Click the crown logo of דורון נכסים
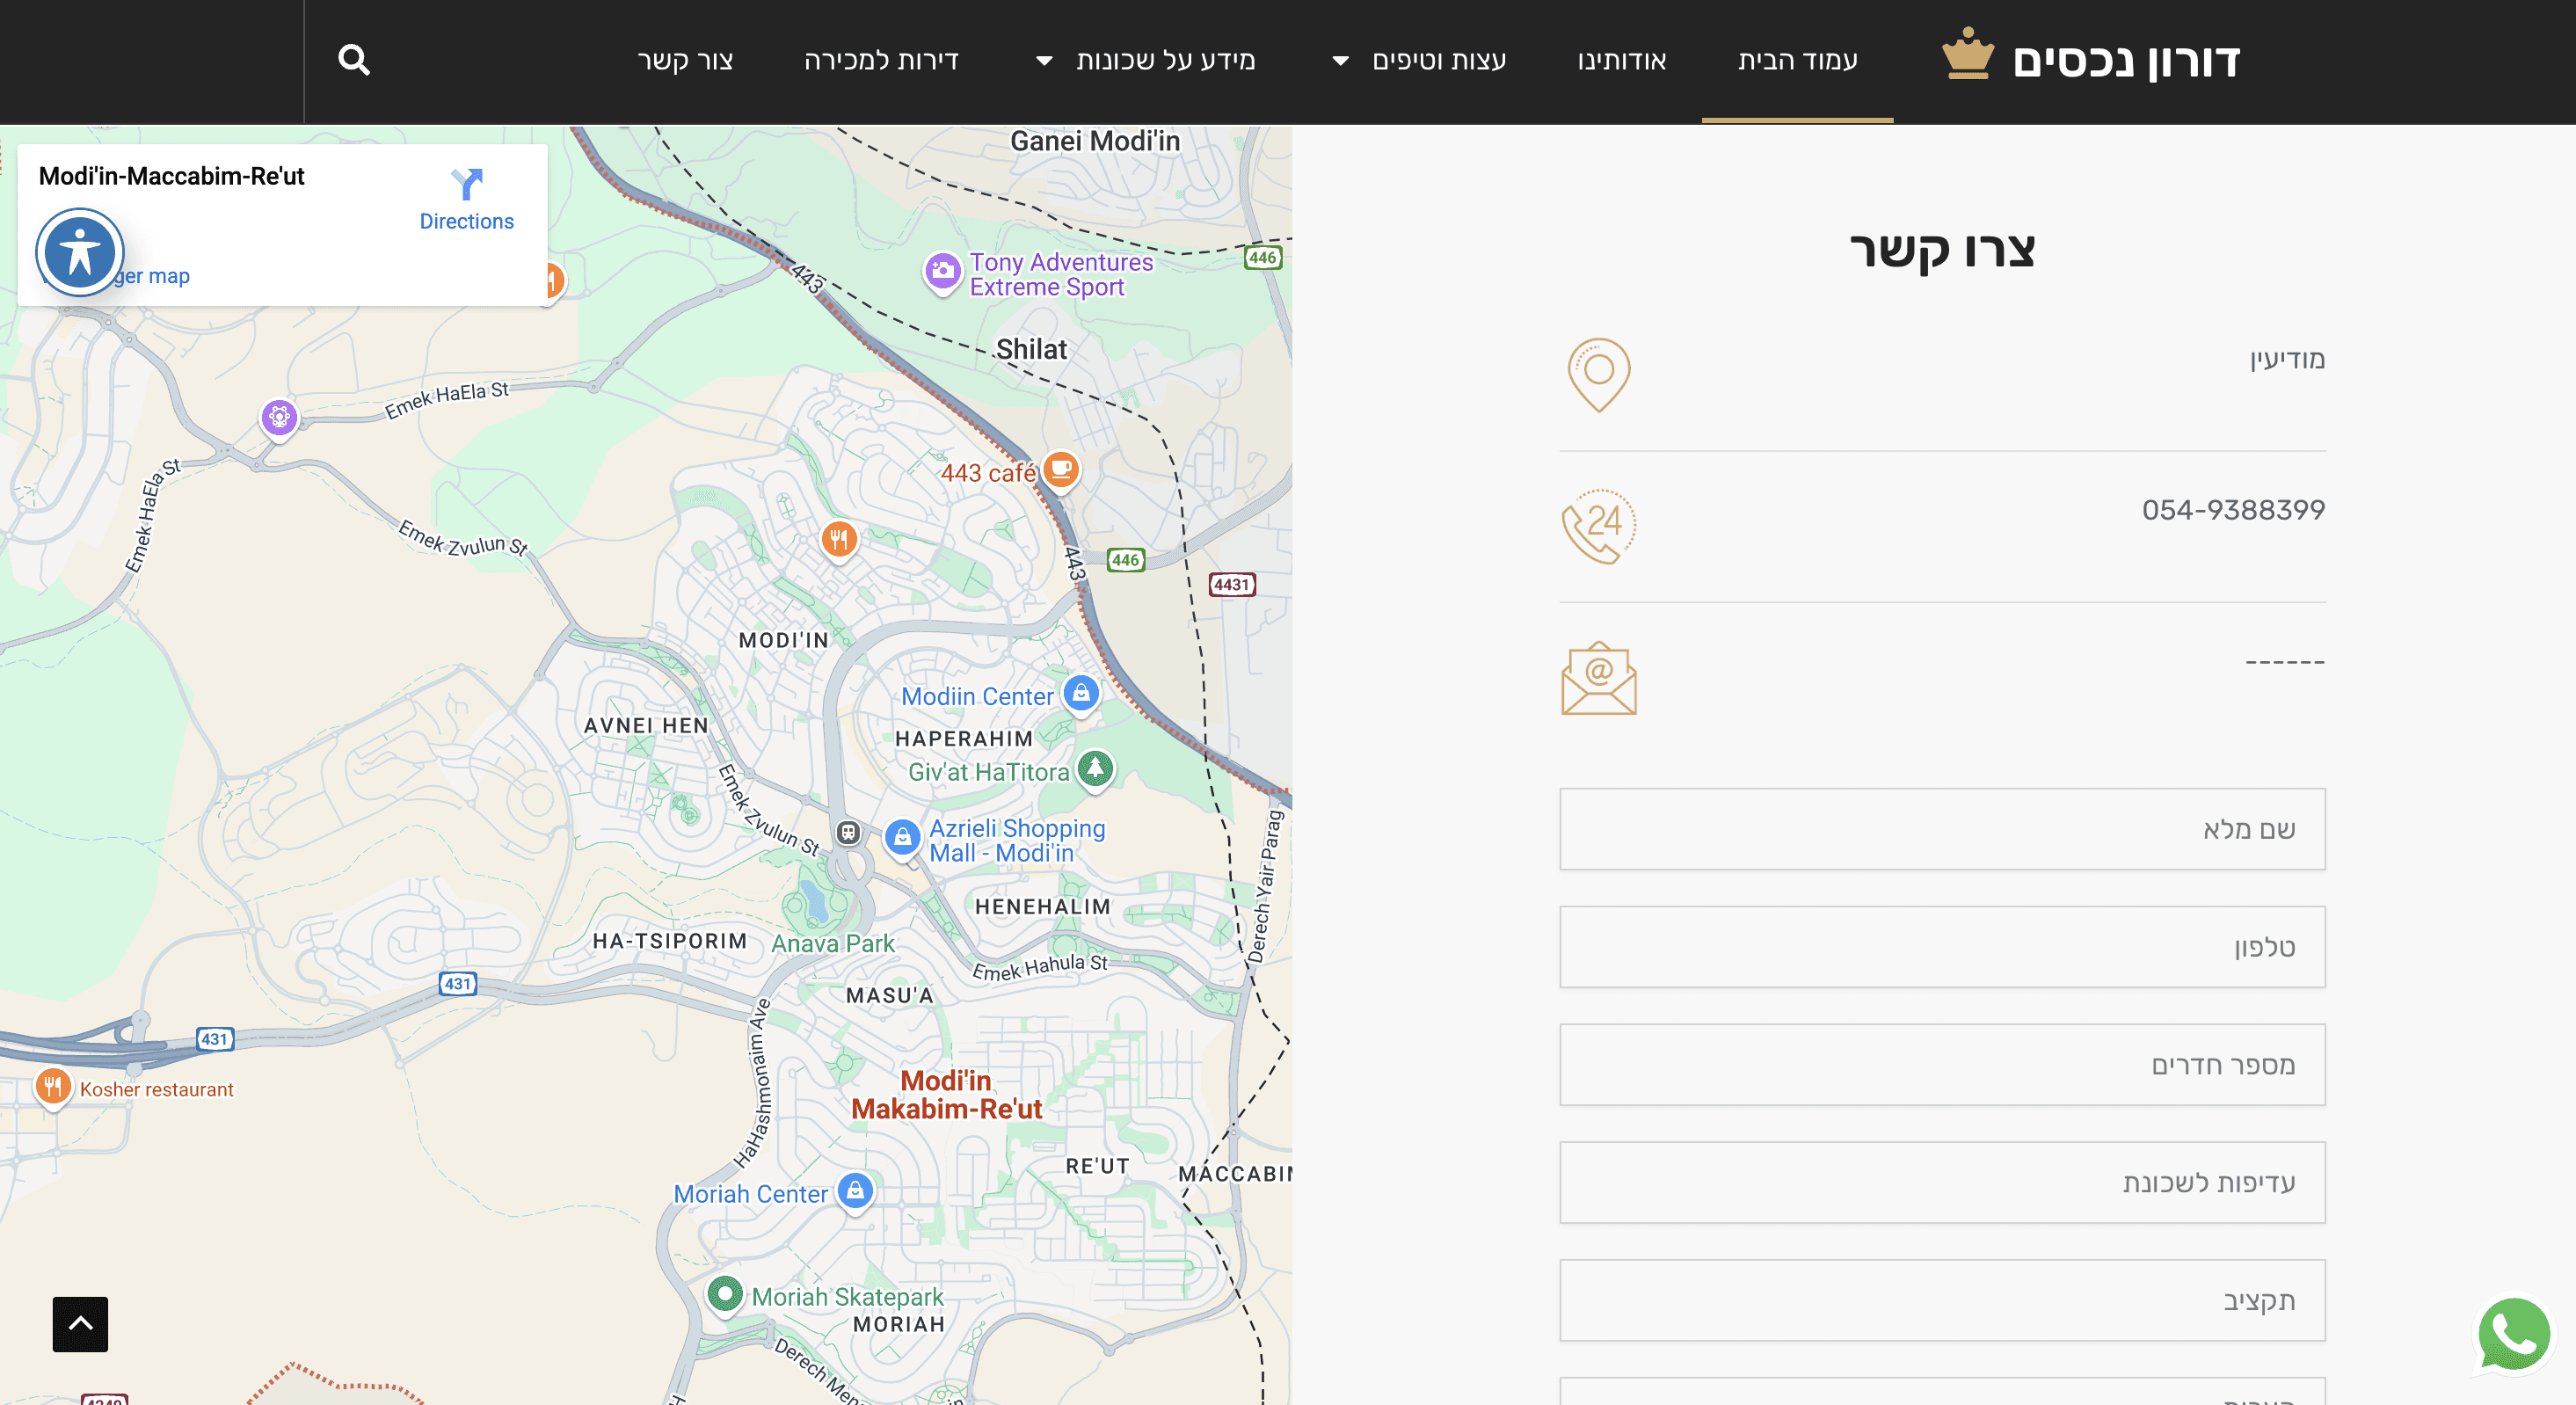Screen dimensions: 2576x1405 coord(1967,55)
